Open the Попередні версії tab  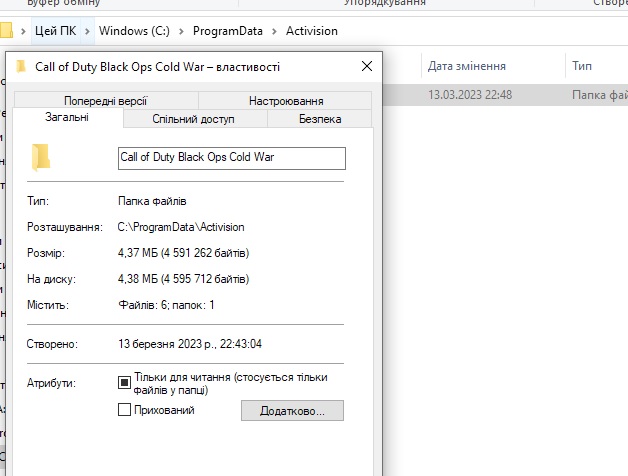tap(106, 101)
